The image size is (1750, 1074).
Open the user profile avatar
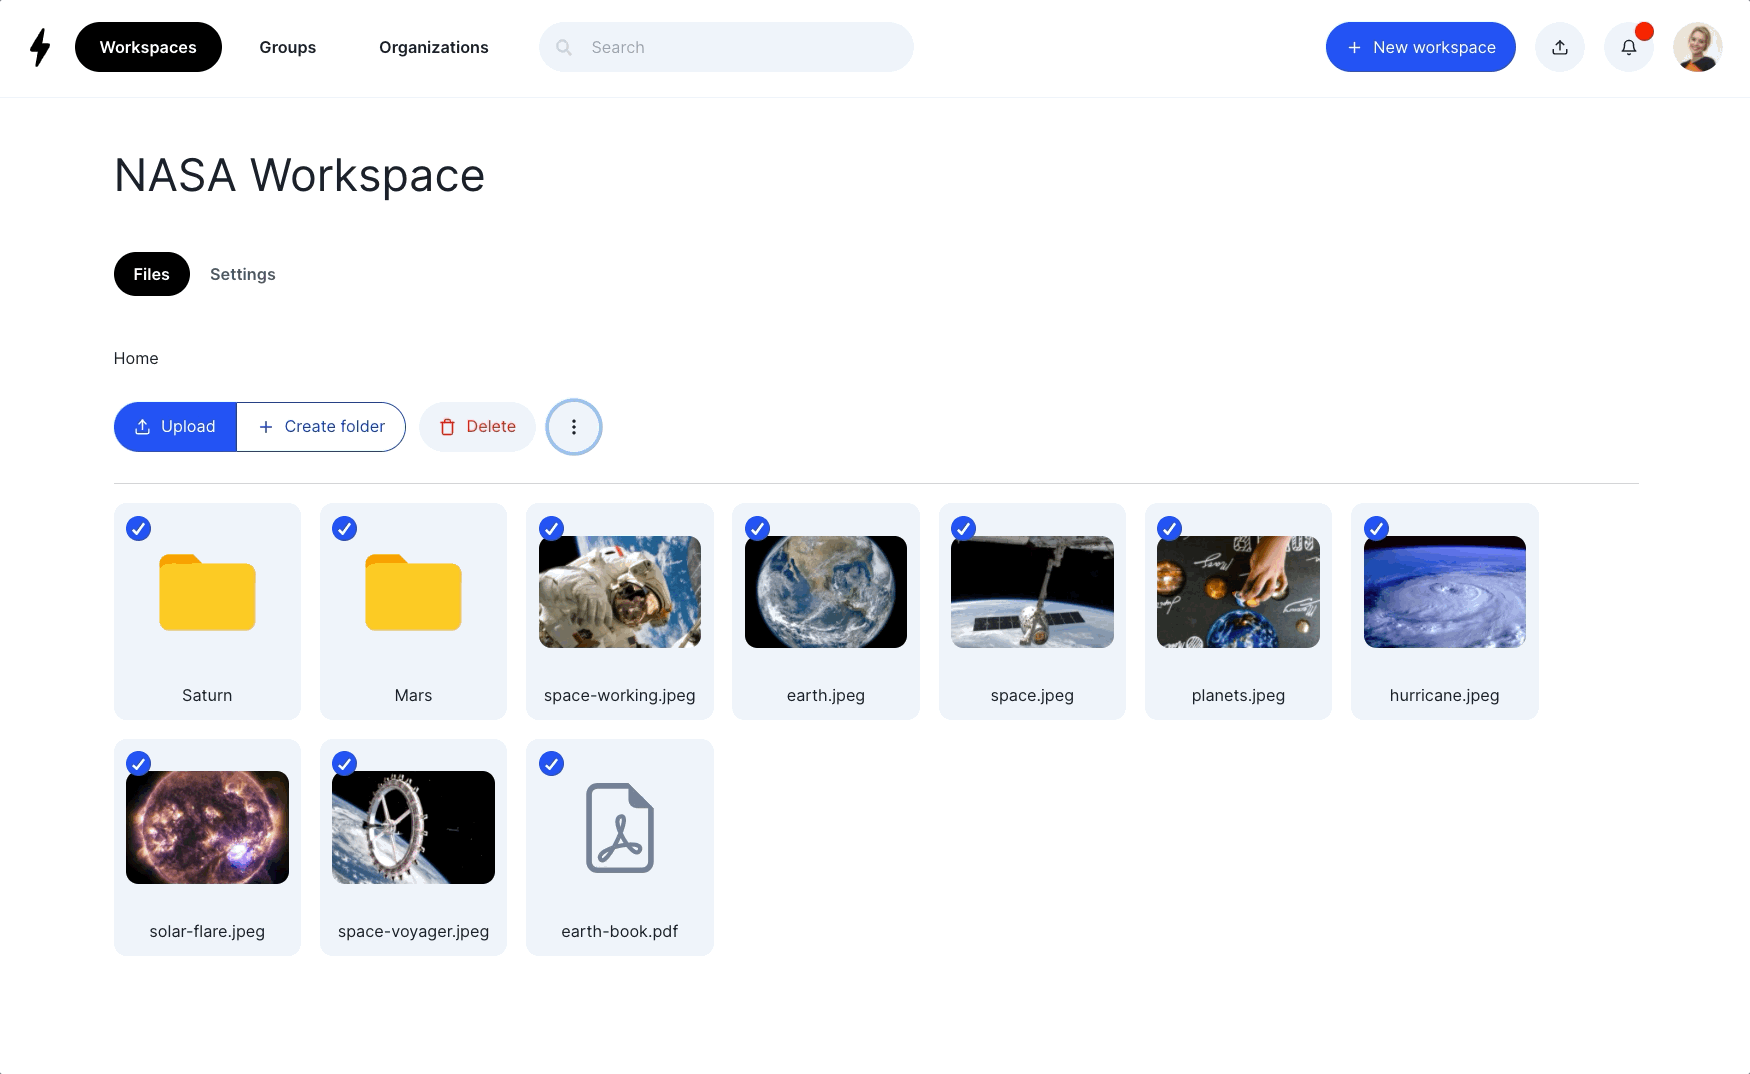point(1697,47)
